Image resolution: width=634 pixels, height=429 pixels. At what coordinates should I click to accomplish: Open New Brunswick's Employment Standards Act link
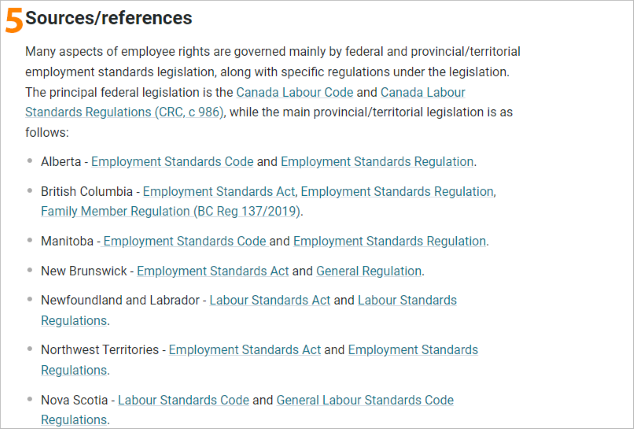click(213, 271)
